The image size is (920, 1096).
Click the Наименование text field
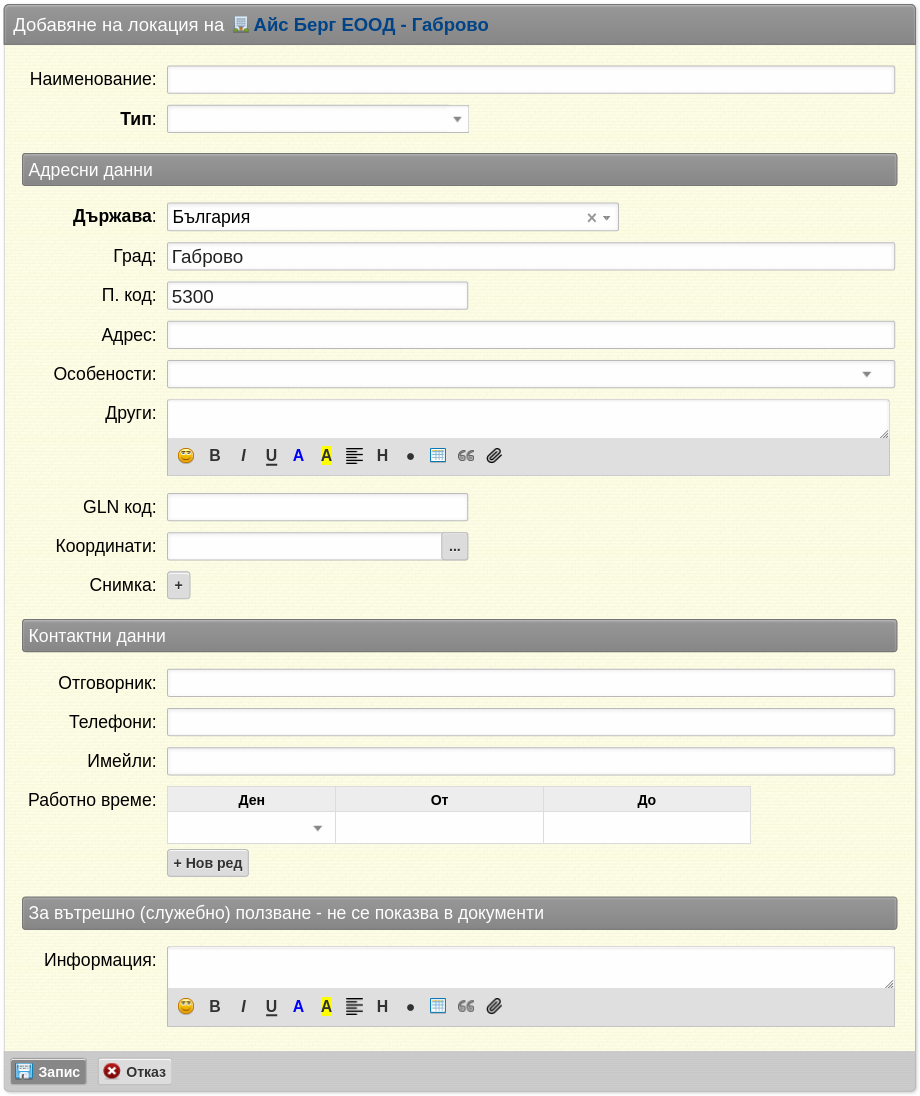531,80
